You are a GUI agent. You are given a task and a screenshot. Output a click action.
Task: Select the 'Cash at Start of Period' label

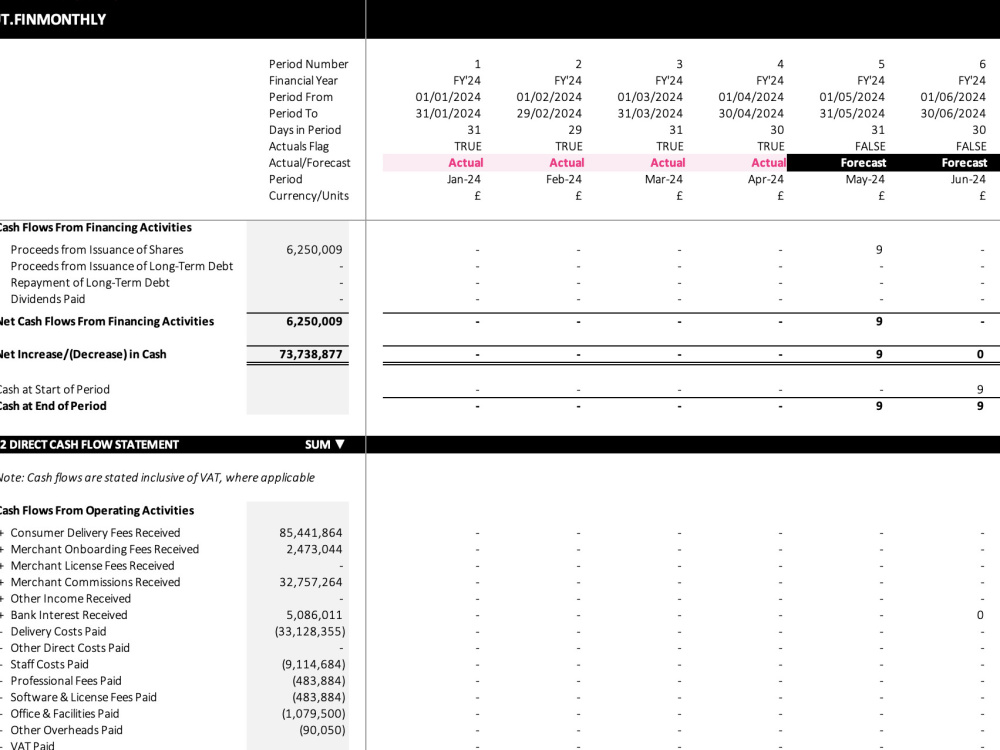pyautogui.click(x=54, y=390)
